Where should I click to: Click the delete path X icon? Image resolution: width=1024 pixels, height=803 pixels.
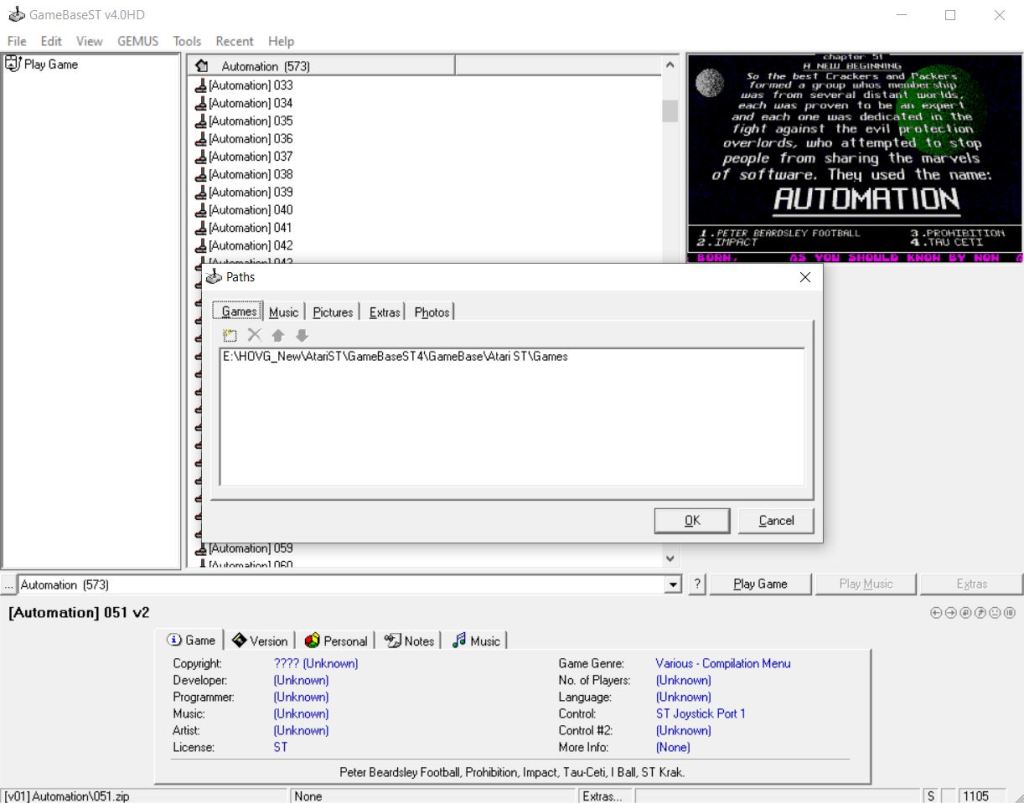click(x=254, y=336)
